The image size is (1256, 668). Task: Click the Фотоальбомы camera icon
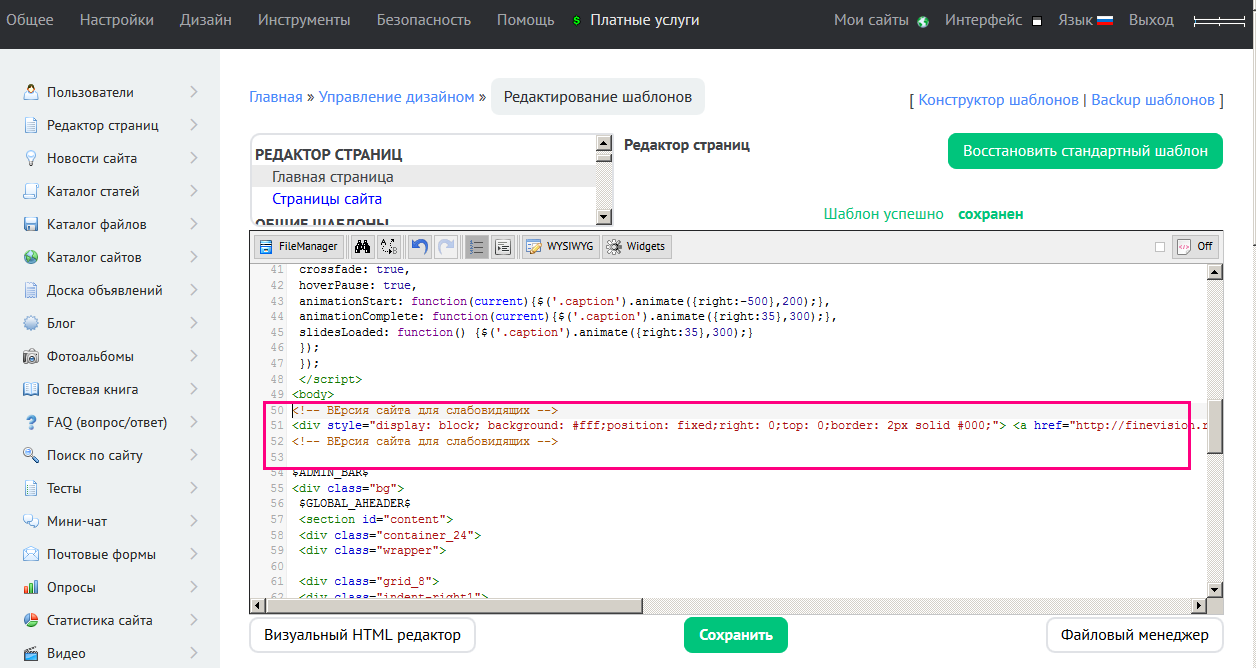(x=31, y=356)
